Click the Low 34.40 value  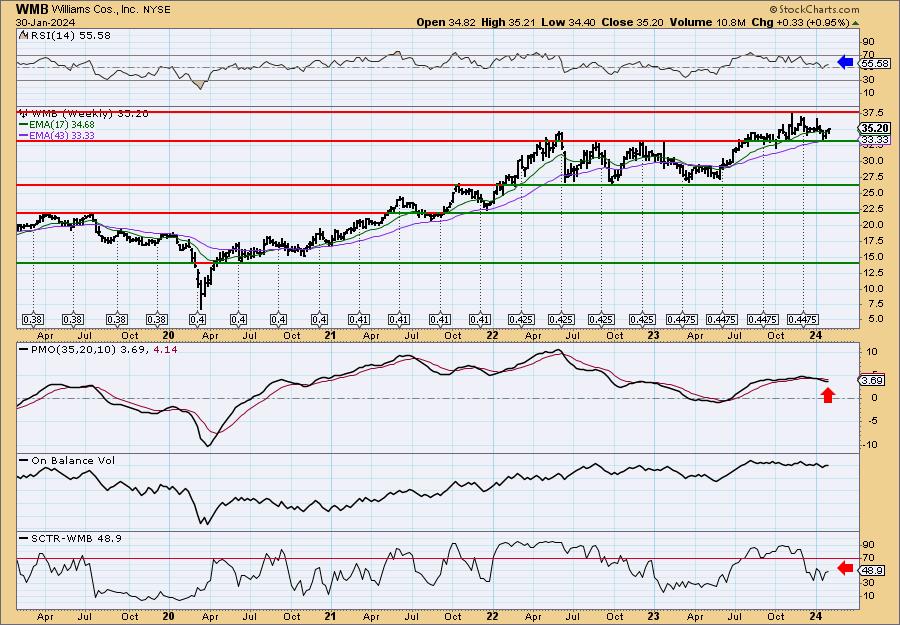tap(568, 22)
